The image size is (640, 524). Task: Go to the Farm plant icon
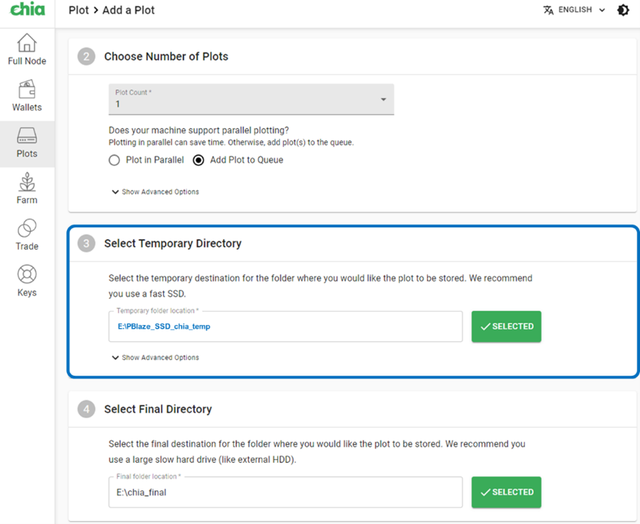[x=27, y=182]
